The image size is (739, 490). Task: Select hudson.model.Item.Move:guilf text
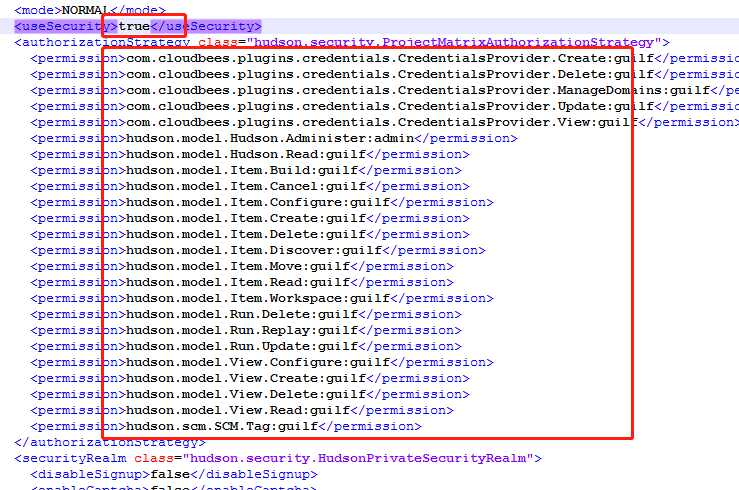click(x=238, y=267)
